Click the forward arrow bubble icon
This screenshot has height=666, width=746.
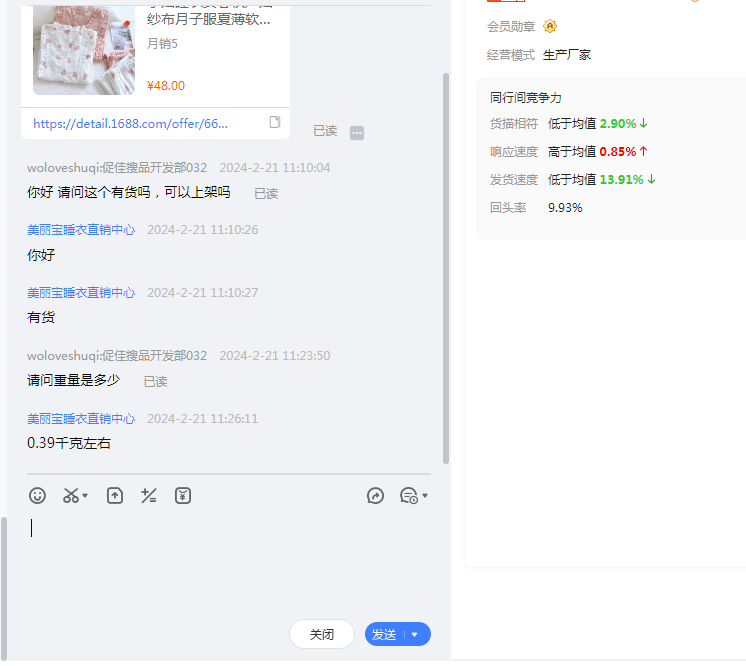[x=376, y=495]
